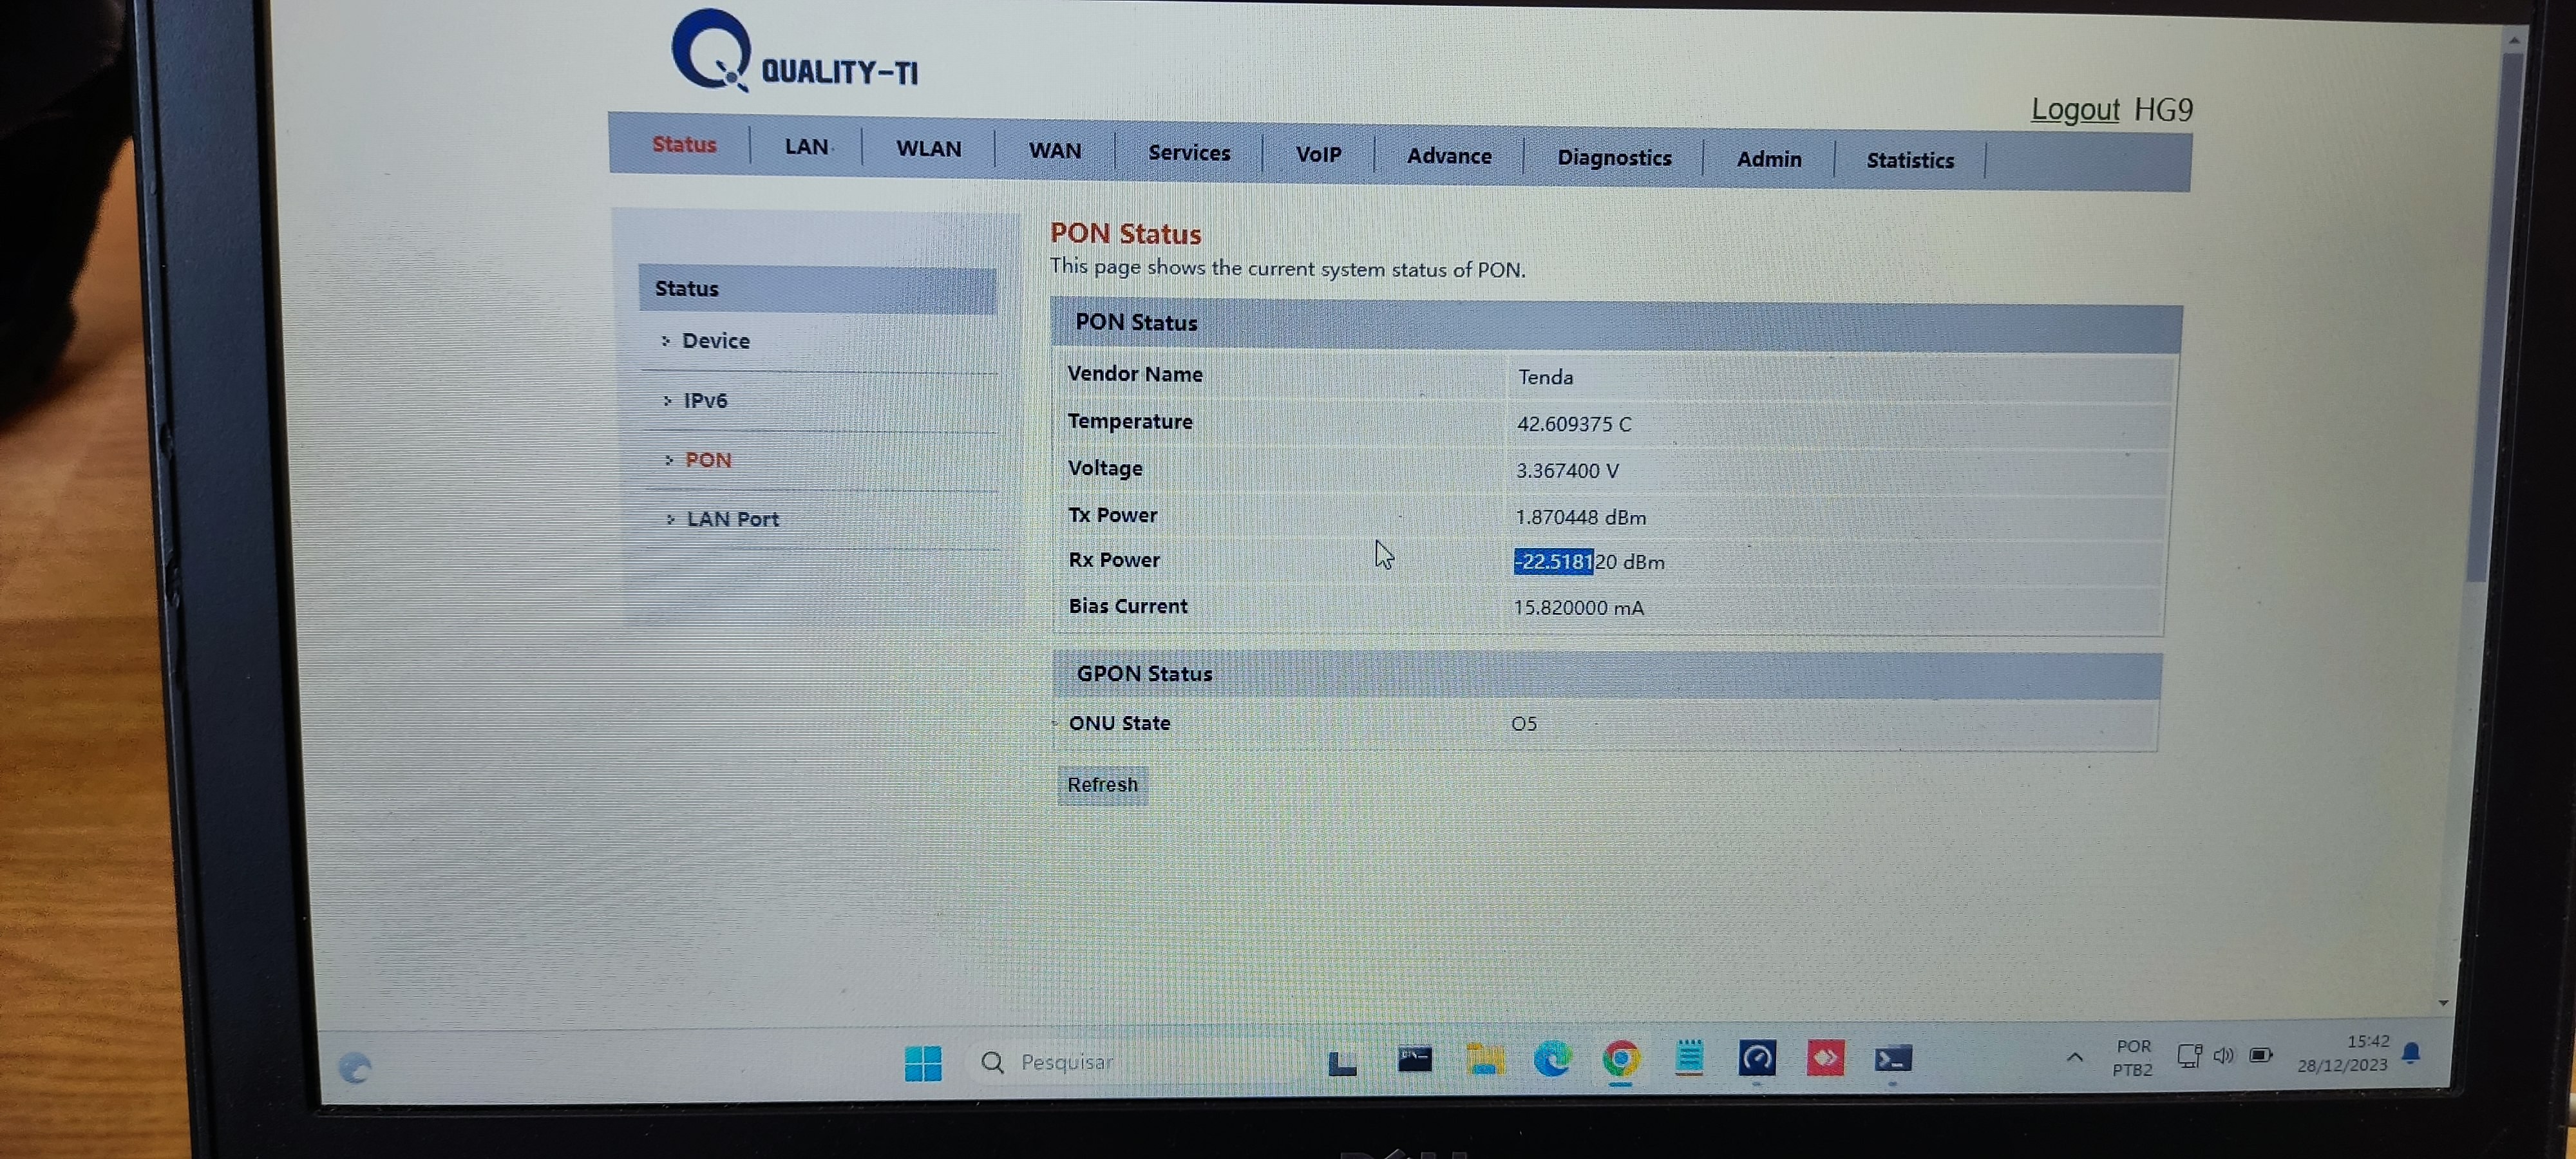Switch to the WLAN tab
Image resolution: width=2576 pixels, height=1159 pixels.
(x=928, y=149)
